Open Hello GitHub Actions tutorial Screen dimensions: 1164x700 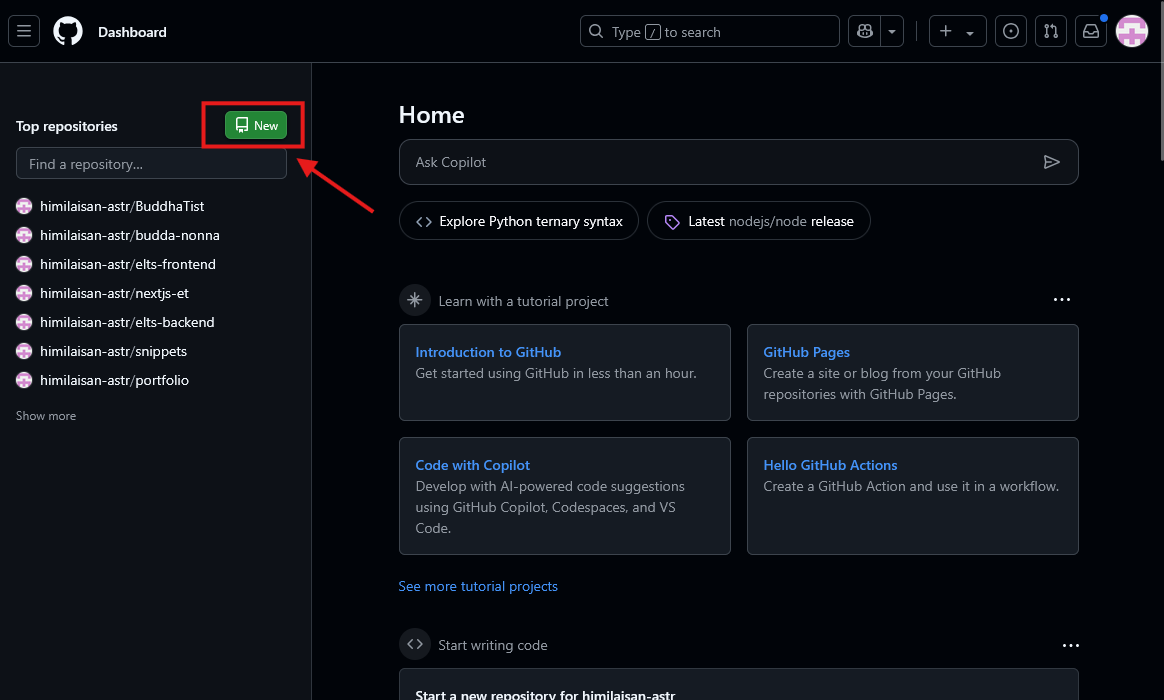pos(830,465)
